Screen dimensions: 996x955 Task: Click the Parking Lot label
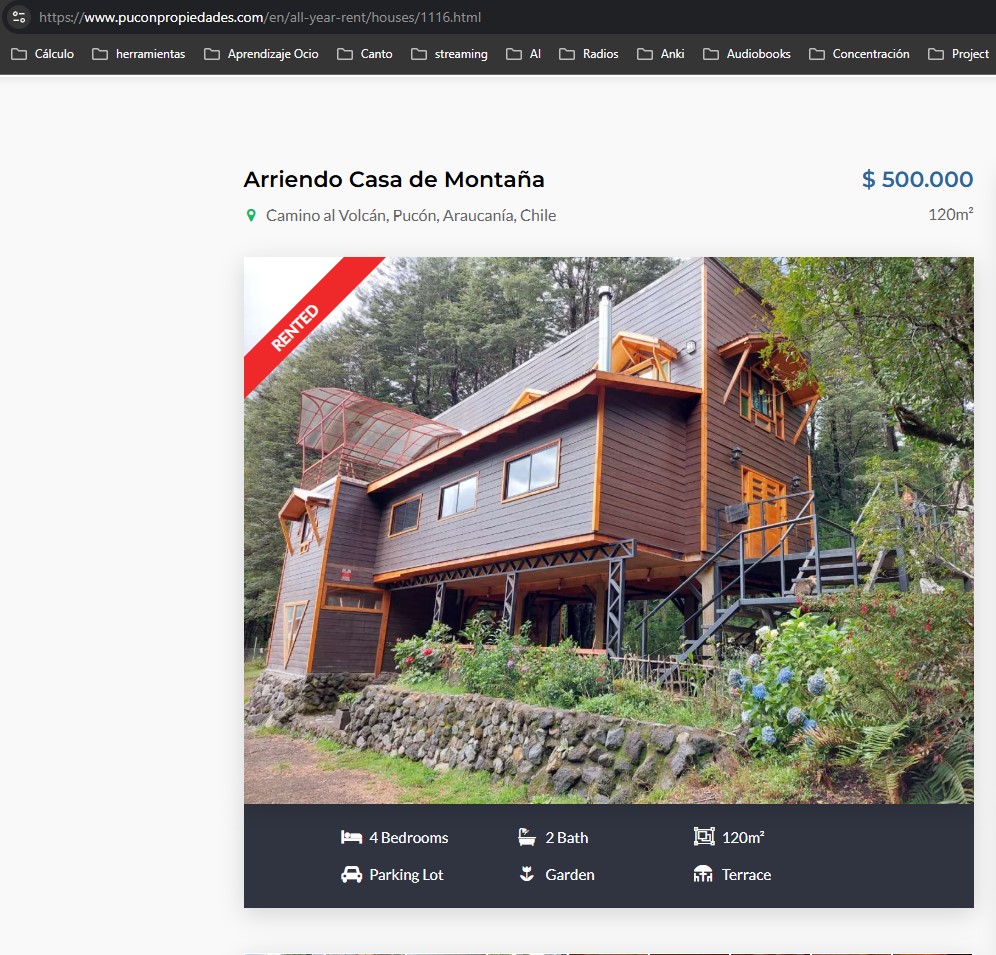(x=406, y=874)
